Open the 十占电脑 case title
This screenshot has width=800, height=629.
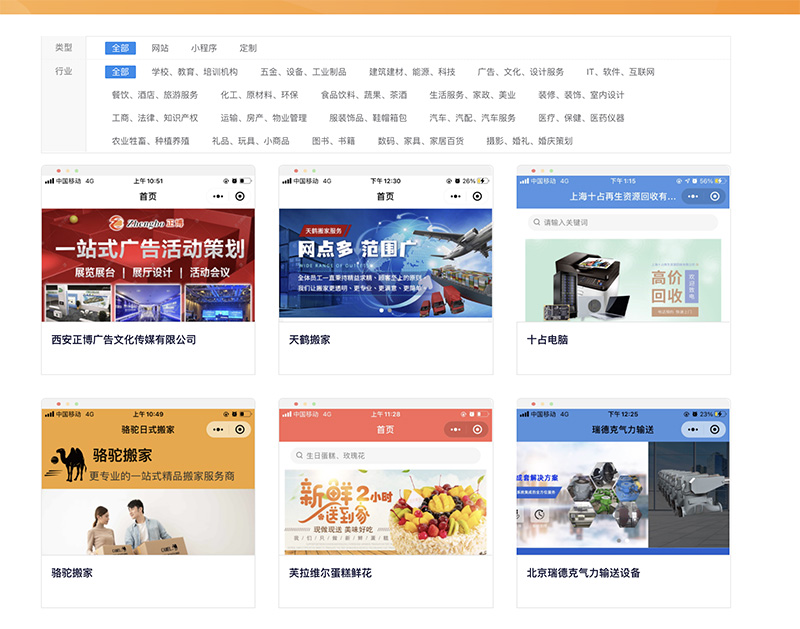point(547,340)
